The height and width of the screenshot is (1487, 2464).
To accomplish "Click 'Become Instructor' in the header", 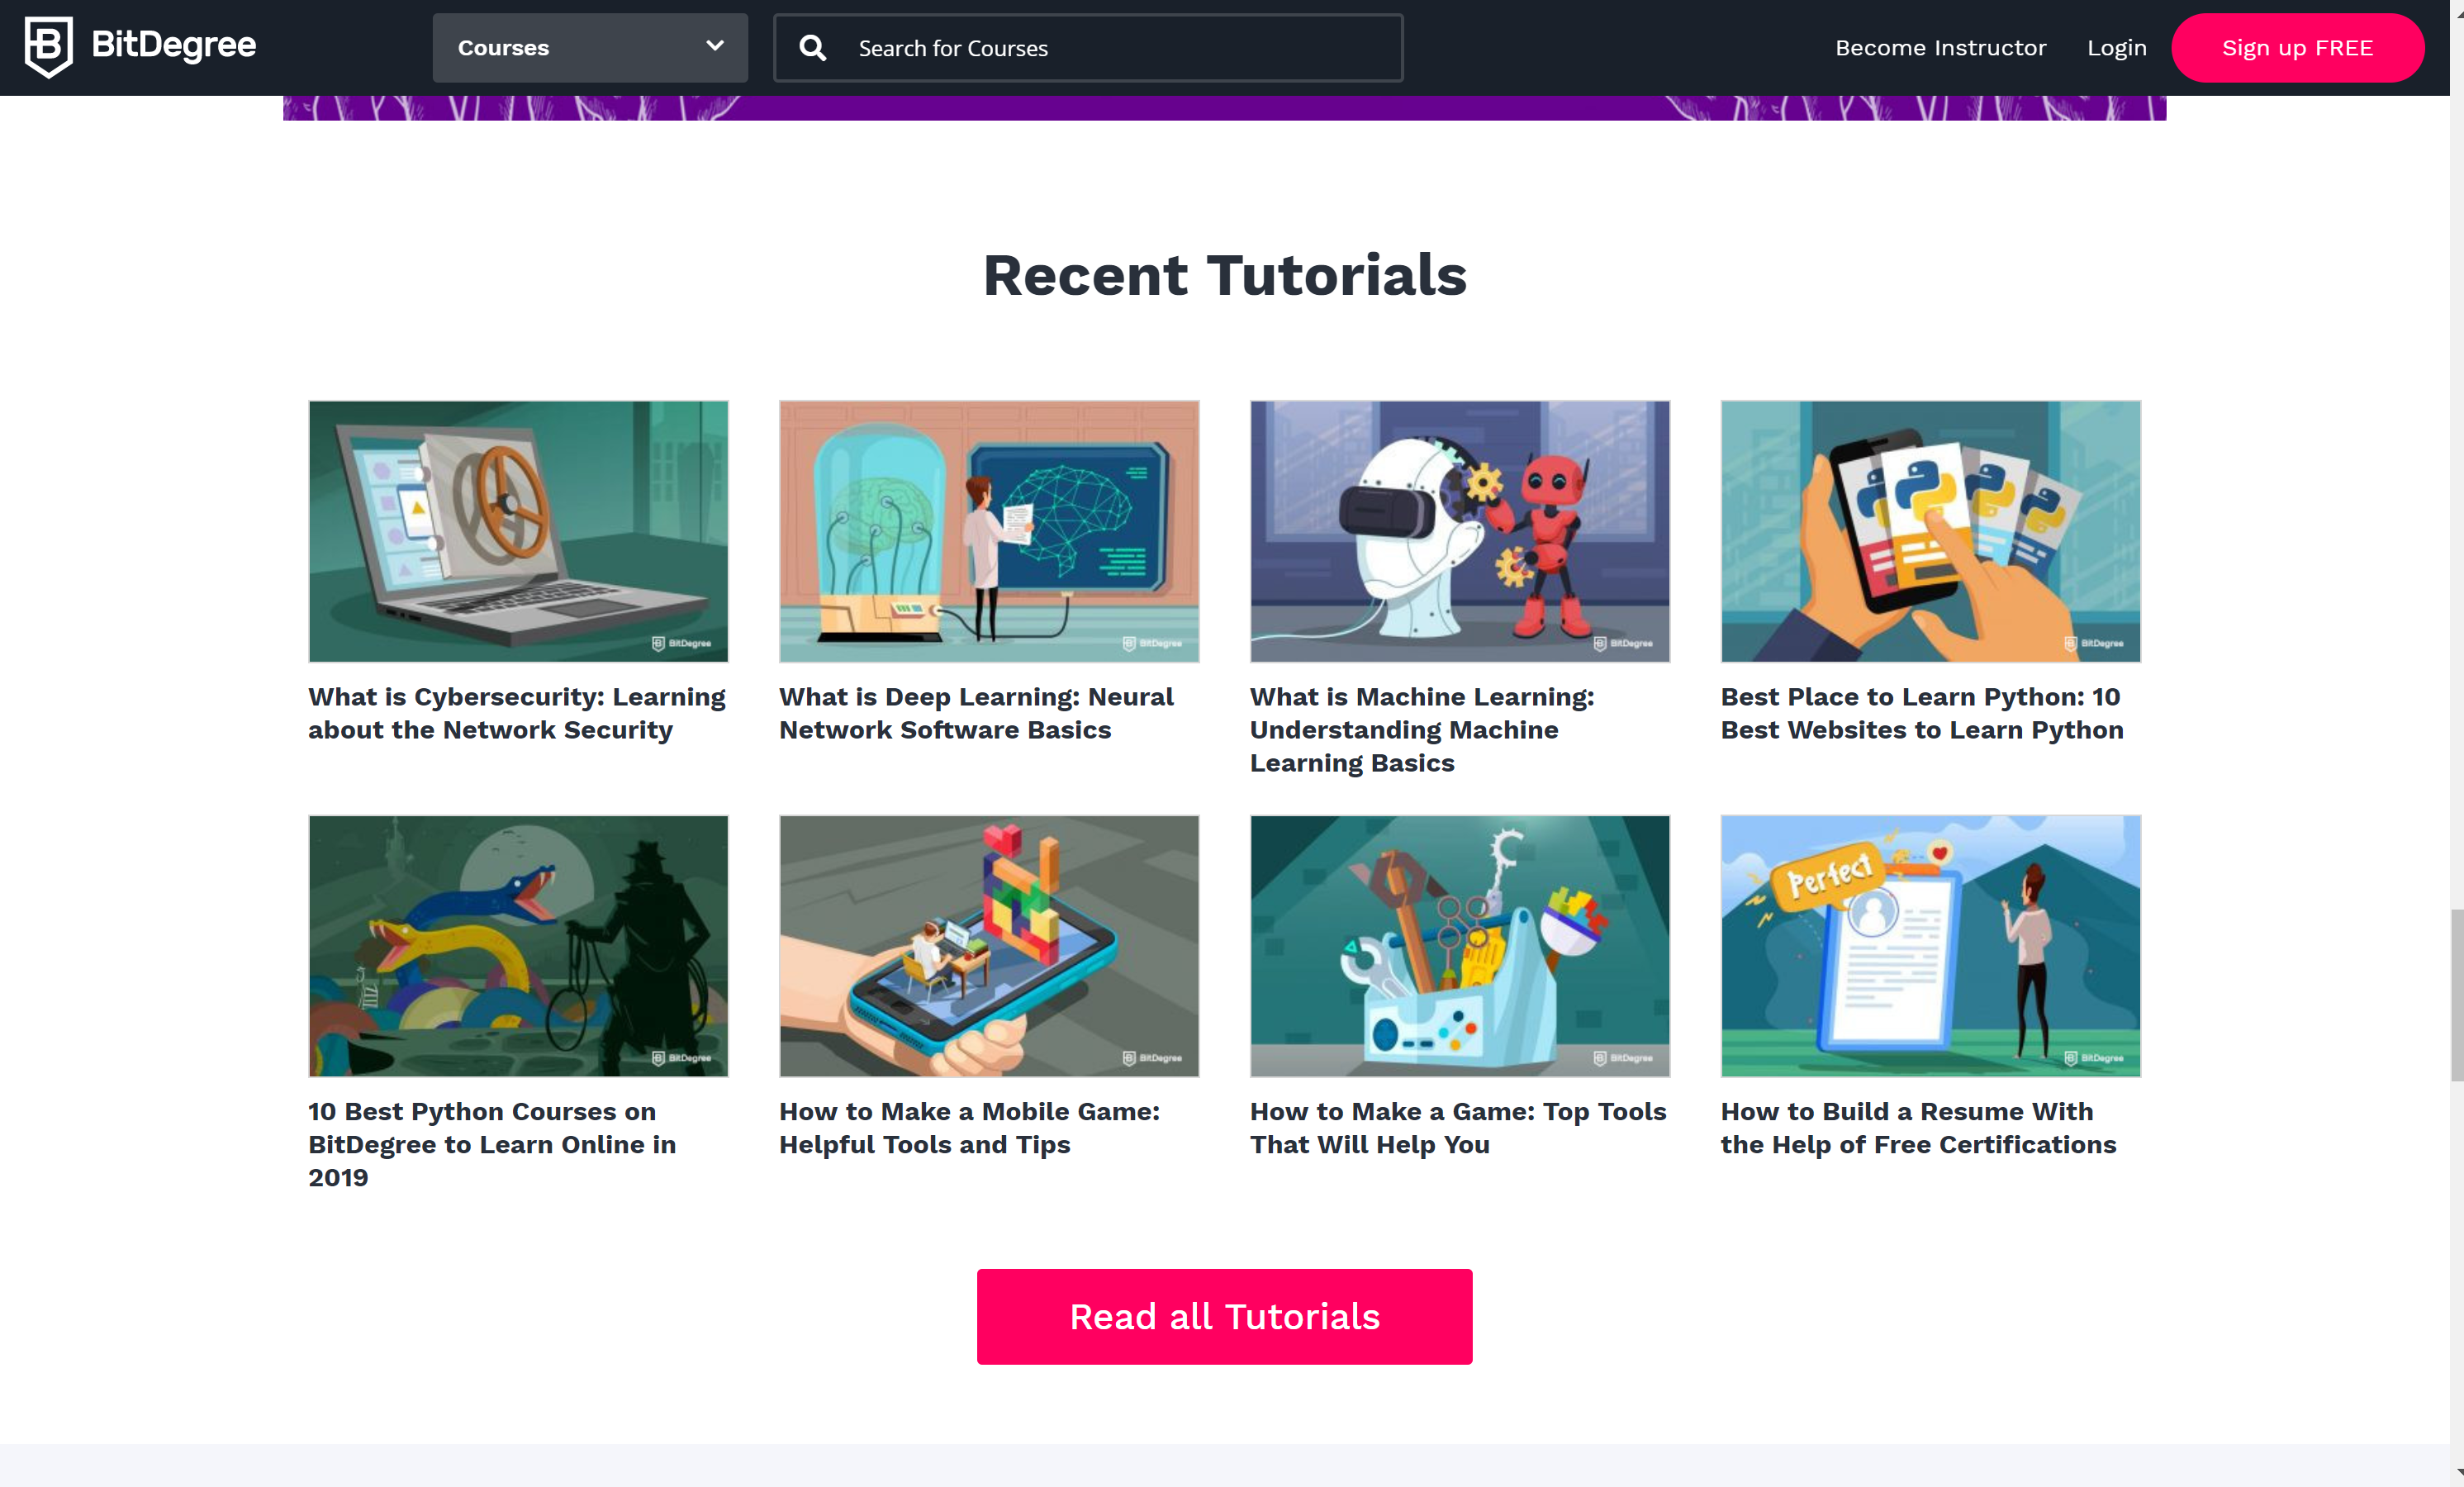I will tap(1940, 47).
